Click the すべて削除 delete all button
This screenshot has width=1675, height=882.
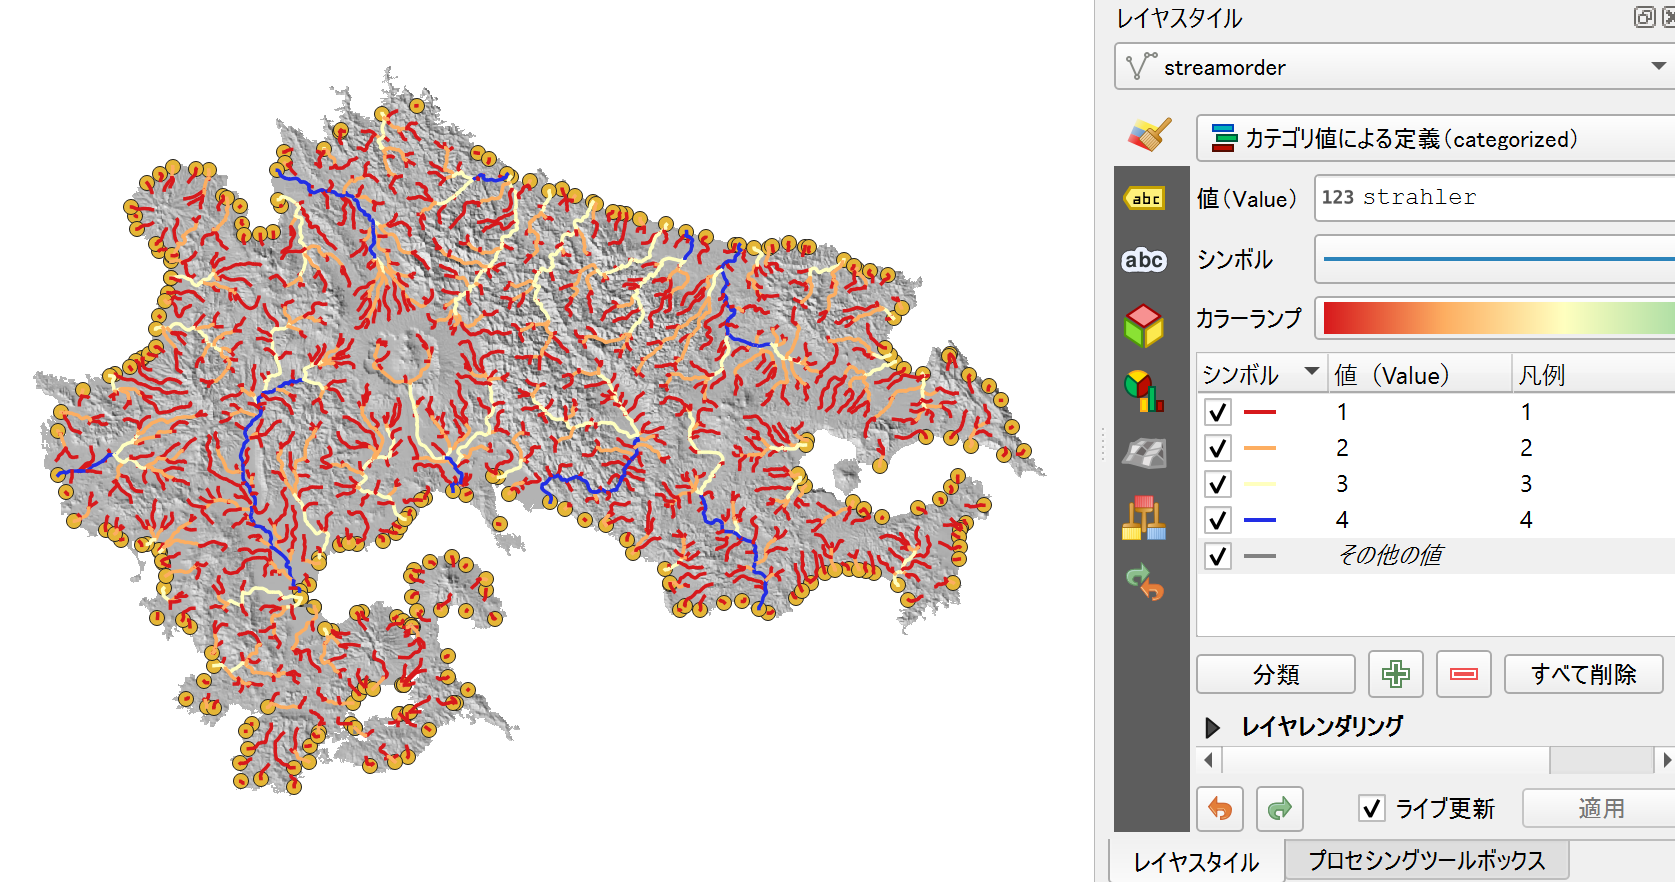pyautogui.click(x=1583, y=674)
